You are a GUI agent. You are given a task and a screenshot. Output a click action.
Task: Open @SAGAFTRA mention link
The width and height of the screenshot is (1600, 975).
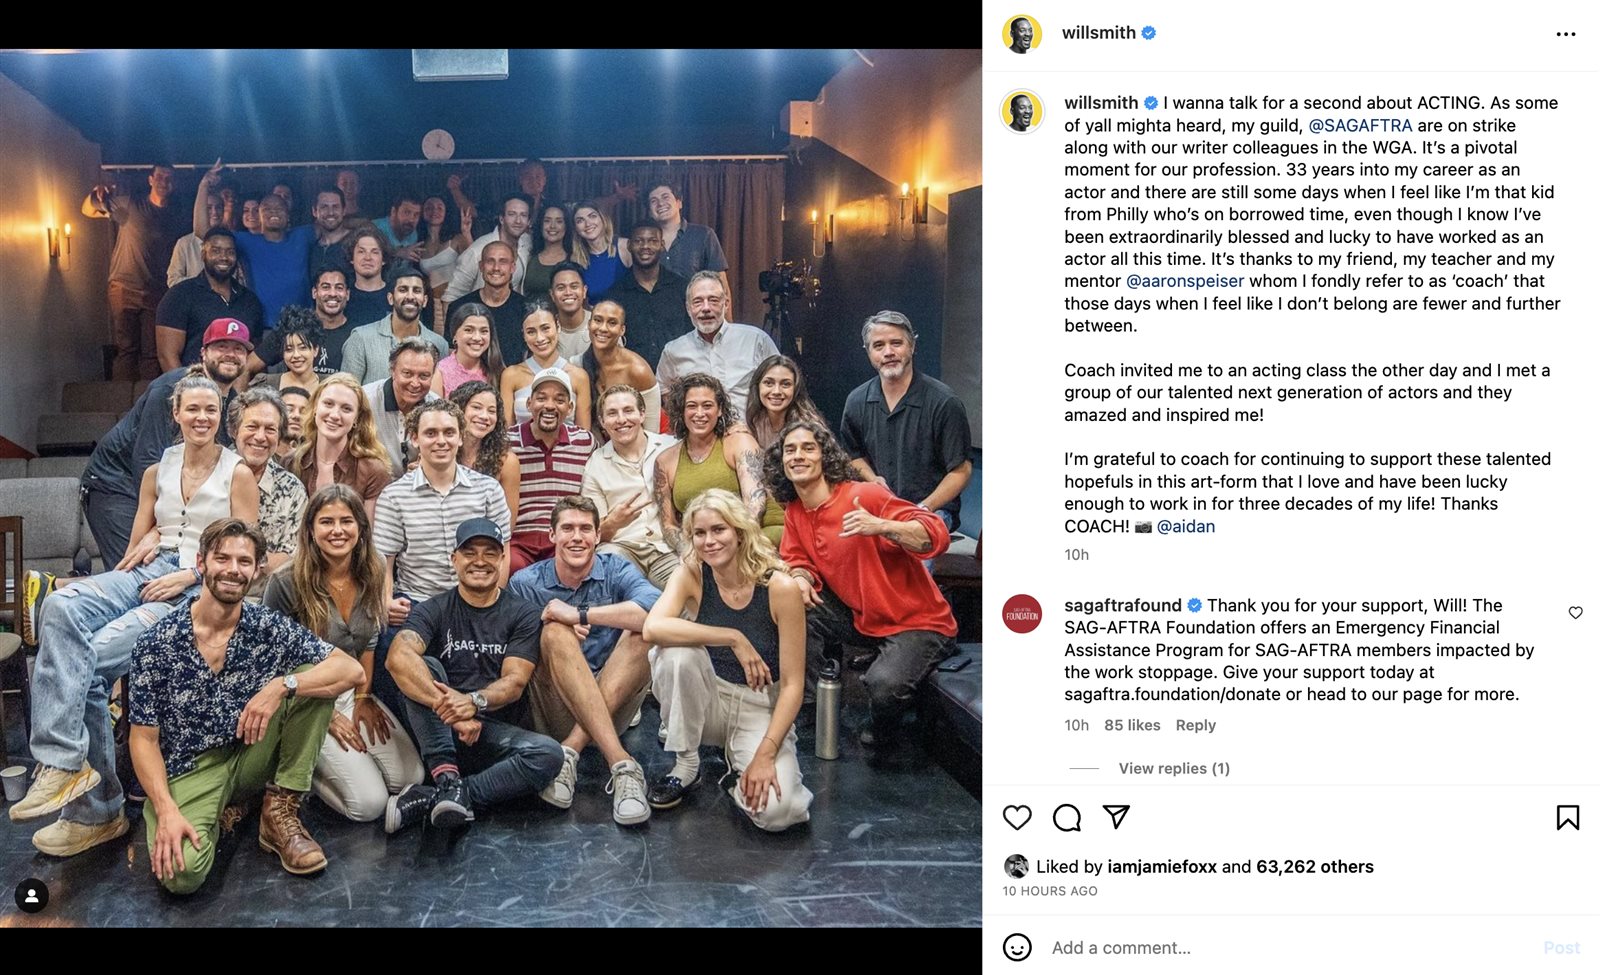1360,125
